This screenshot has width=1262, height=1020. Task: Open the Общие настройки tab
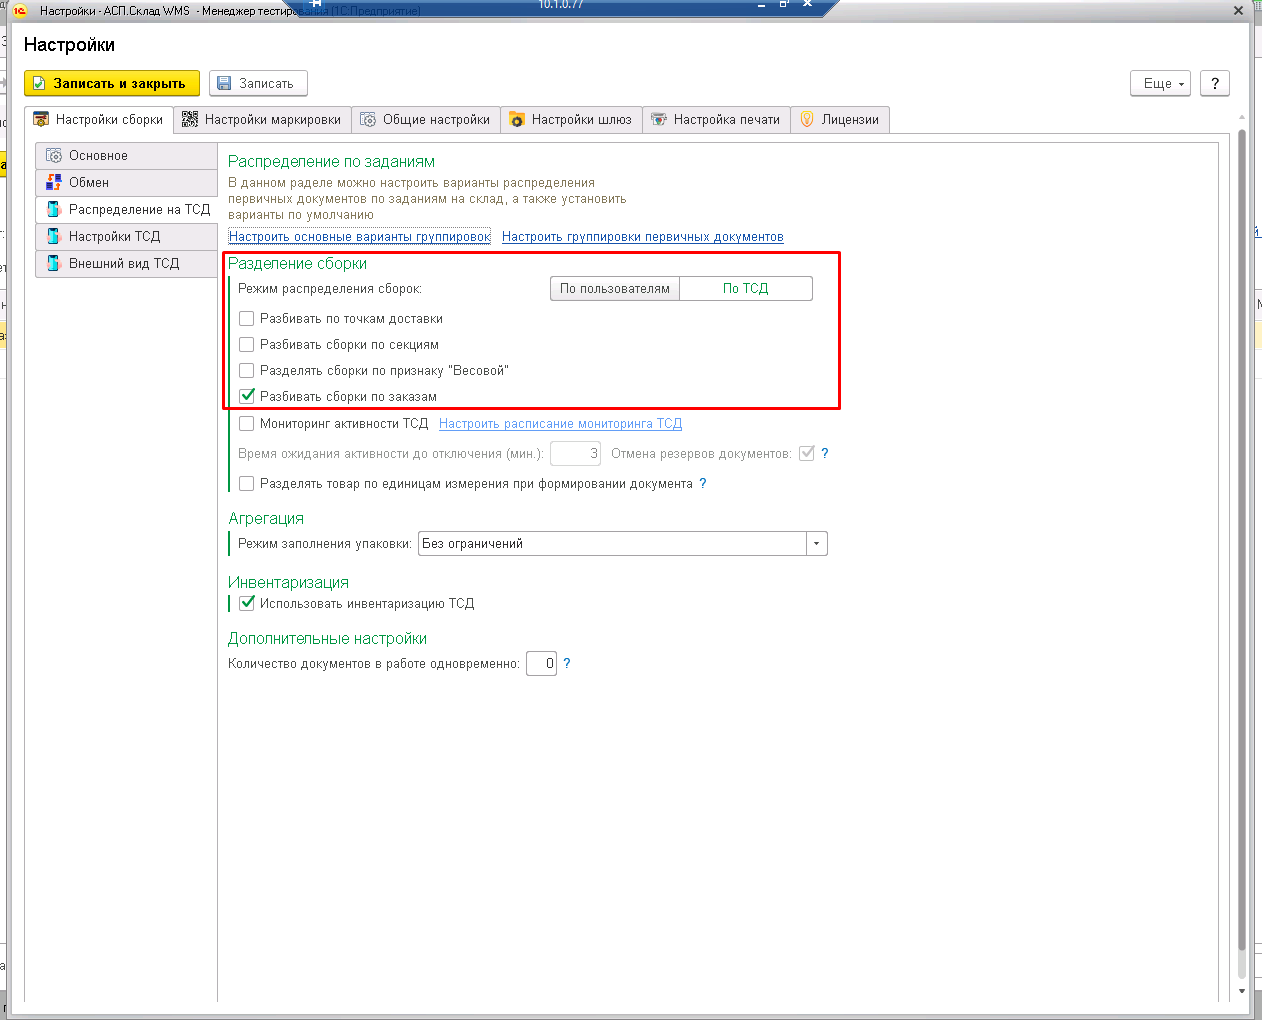click(x=426, y=120)
